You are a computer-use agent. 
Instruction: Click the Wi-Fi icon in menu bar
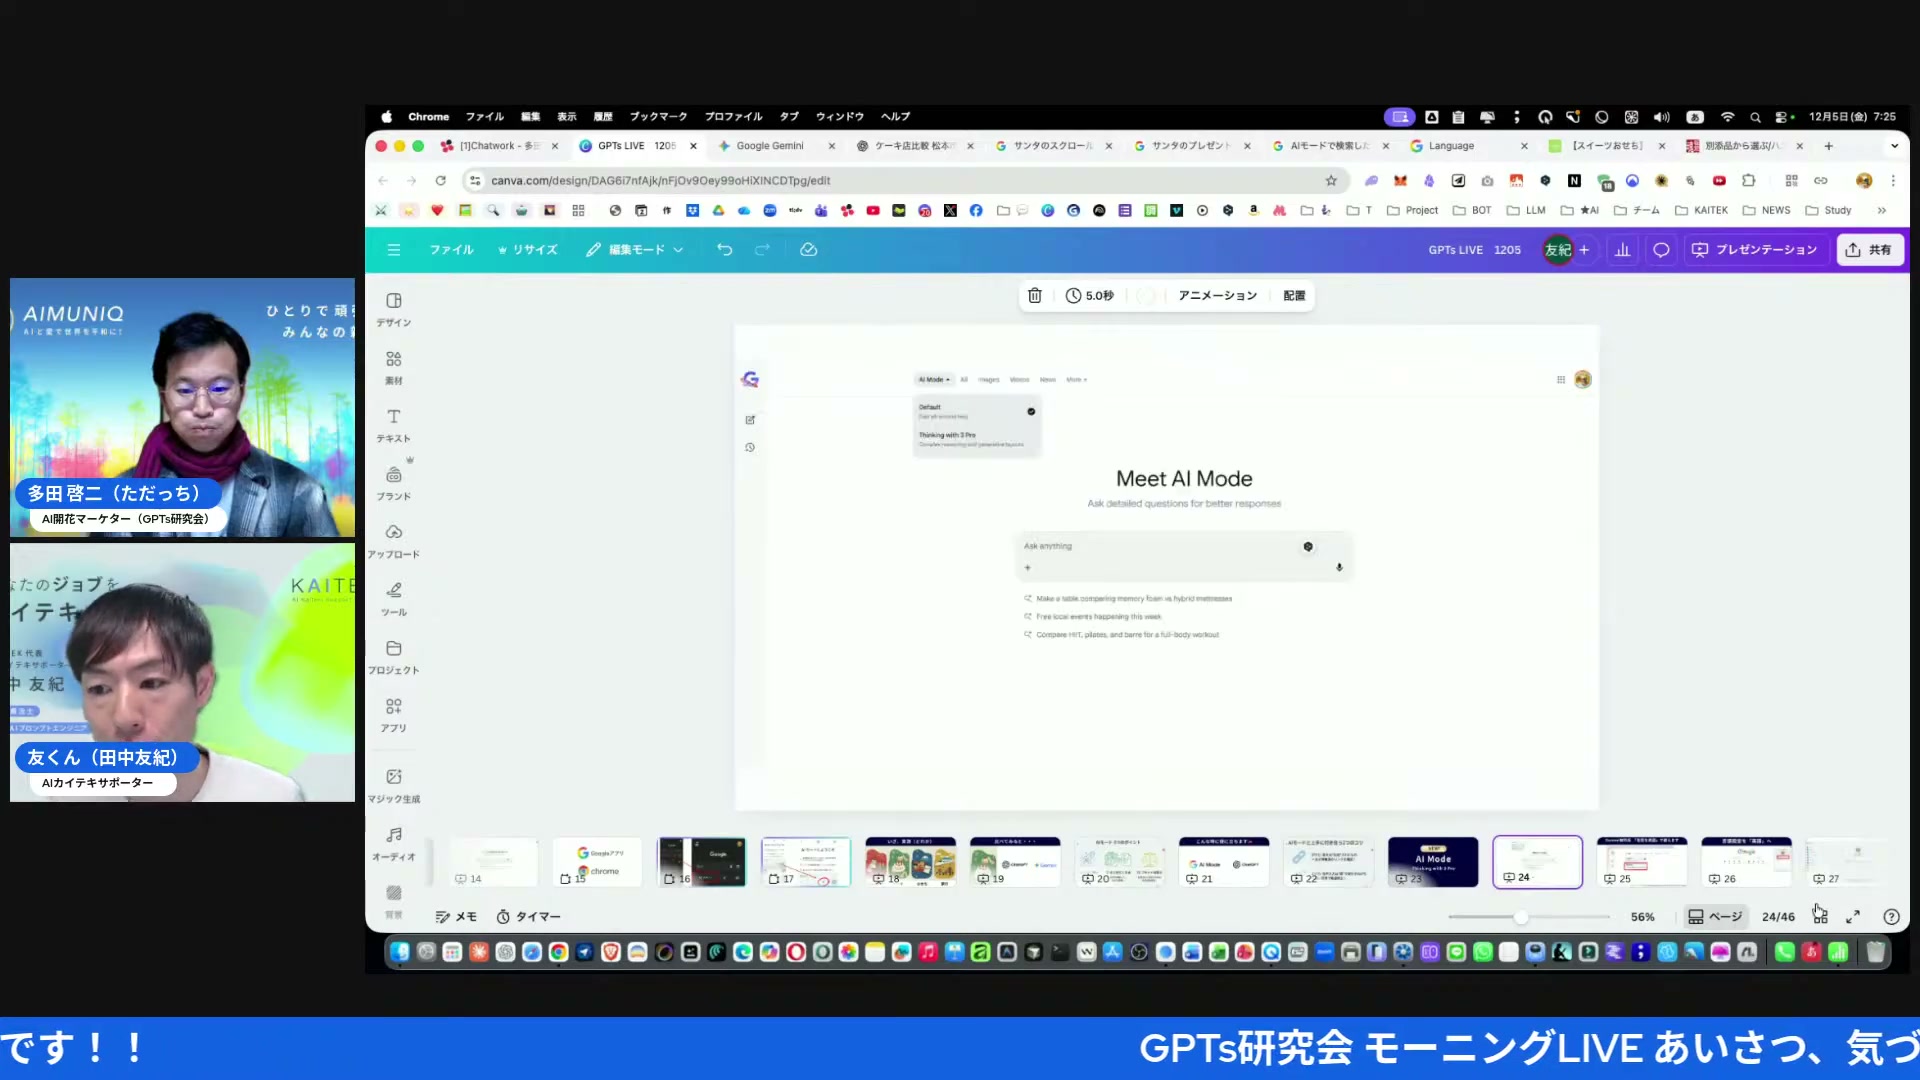pyautogui.click(x=1727, y=117)
